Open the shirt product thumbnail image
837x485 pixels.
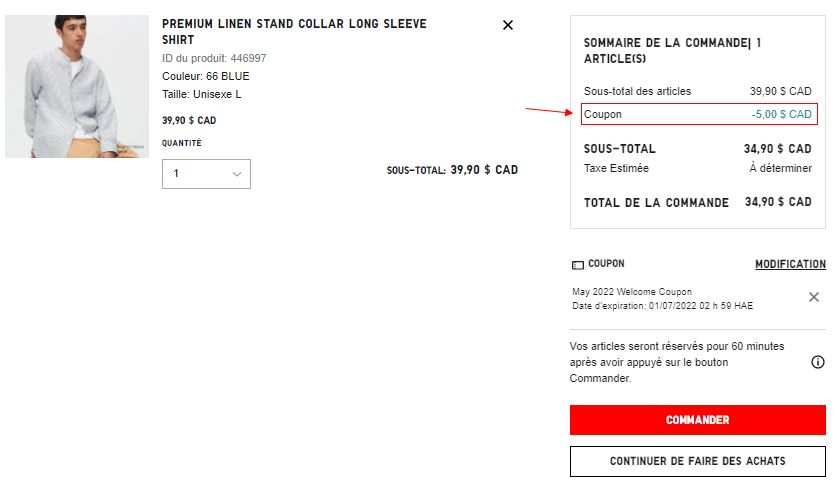77,86
